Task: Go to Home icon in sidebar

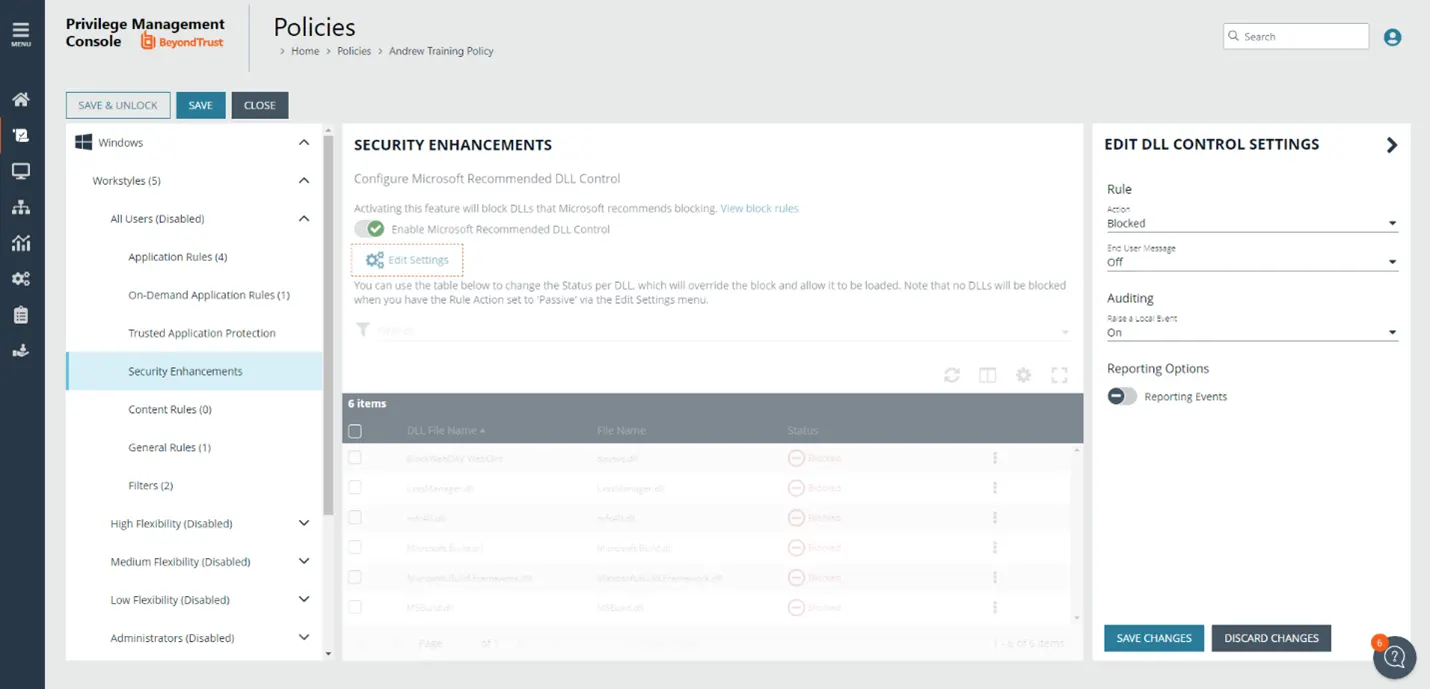Action: (21, 99)
